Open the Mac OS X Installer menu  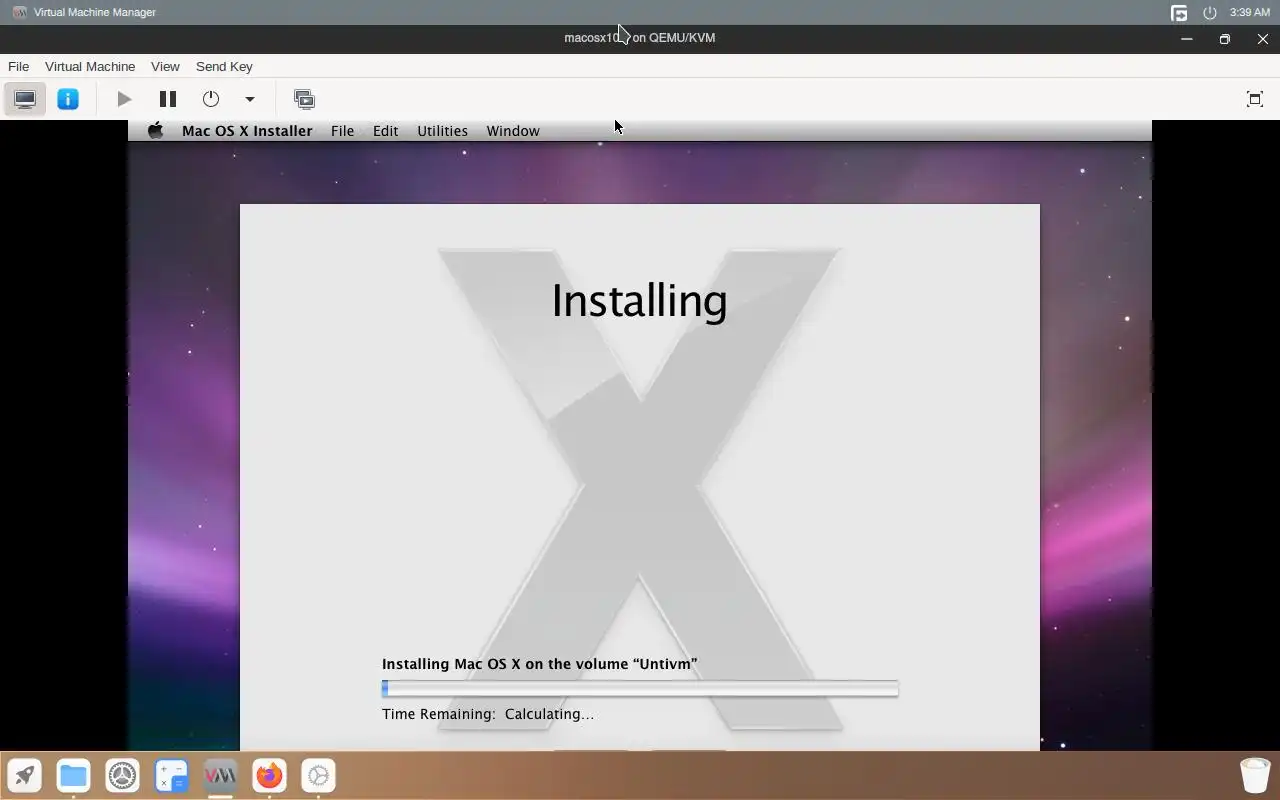pos(247,131)
